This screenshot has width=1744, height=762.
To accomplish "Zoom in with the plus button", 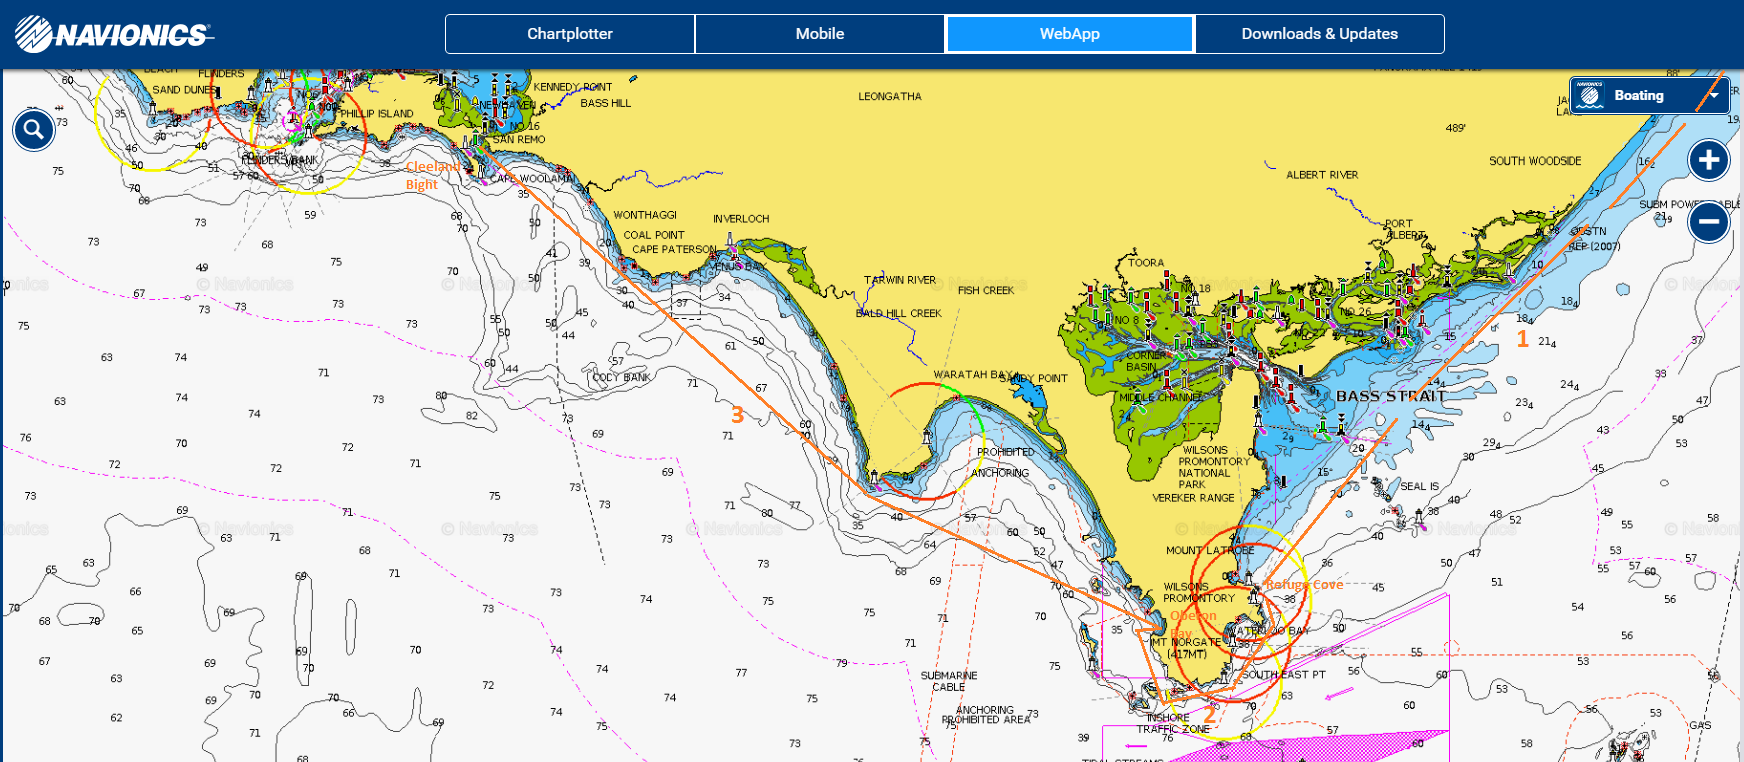I will [x=1709, y=160].
